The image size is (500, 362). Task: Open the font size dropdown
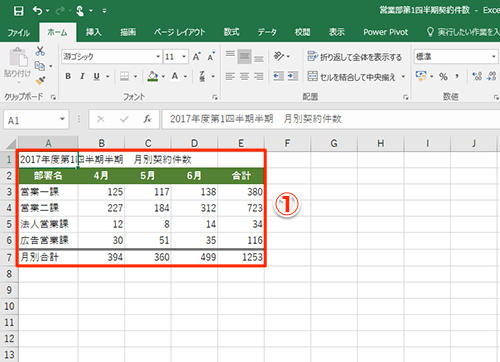[184, 57]
